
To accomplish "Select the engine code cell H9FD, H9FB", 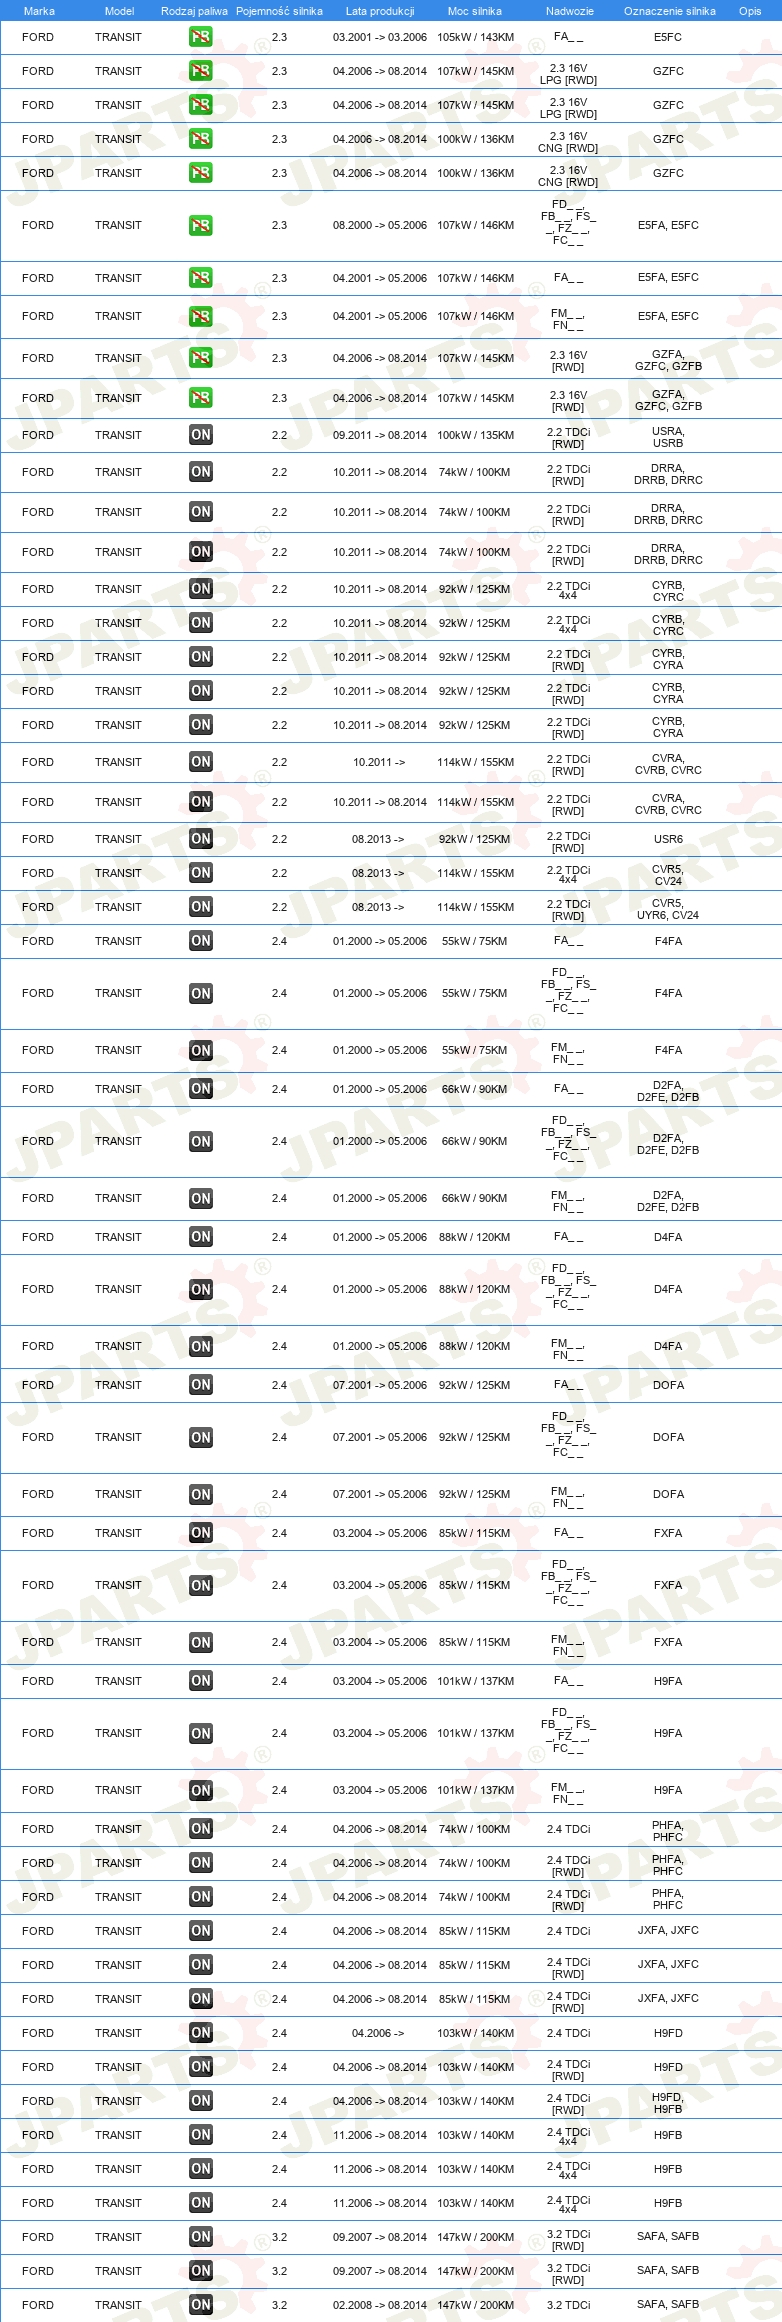I will 668,2103.
